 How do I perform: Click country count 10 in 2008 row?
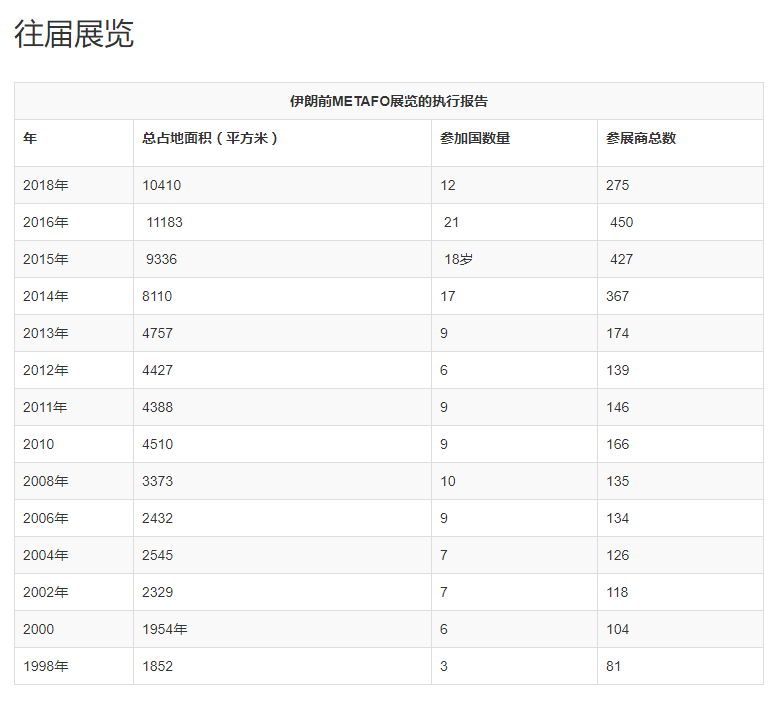click(x=448, y=481)
